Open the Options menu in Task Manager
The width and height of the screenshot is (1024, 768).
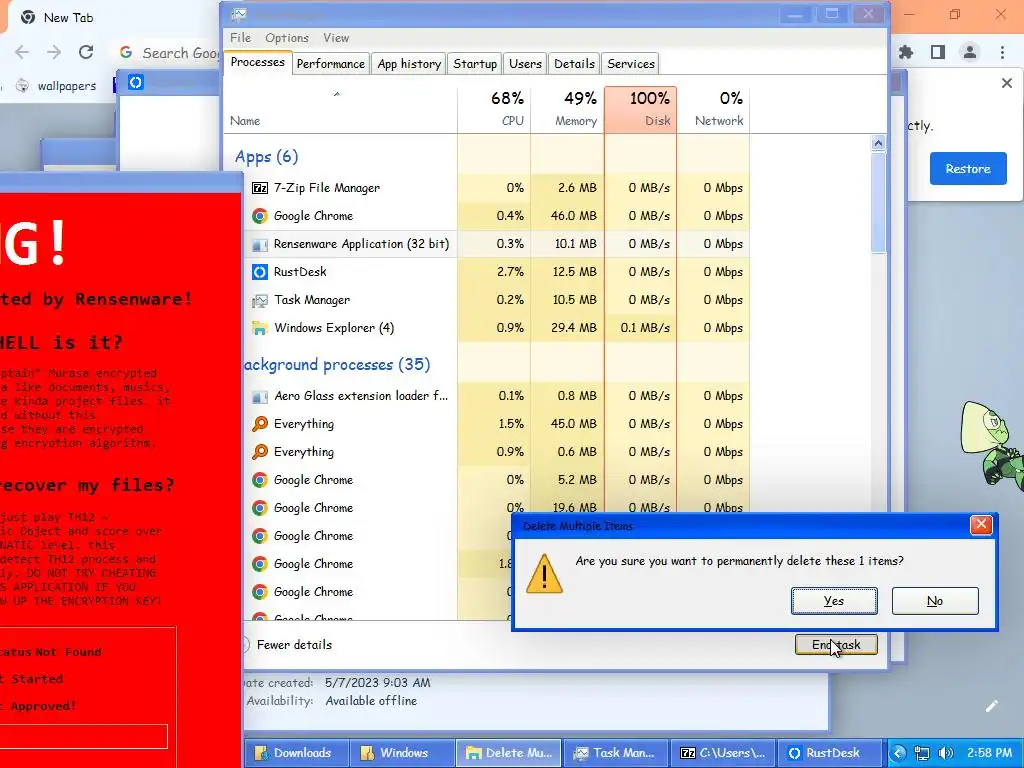(x=287, y=38)
